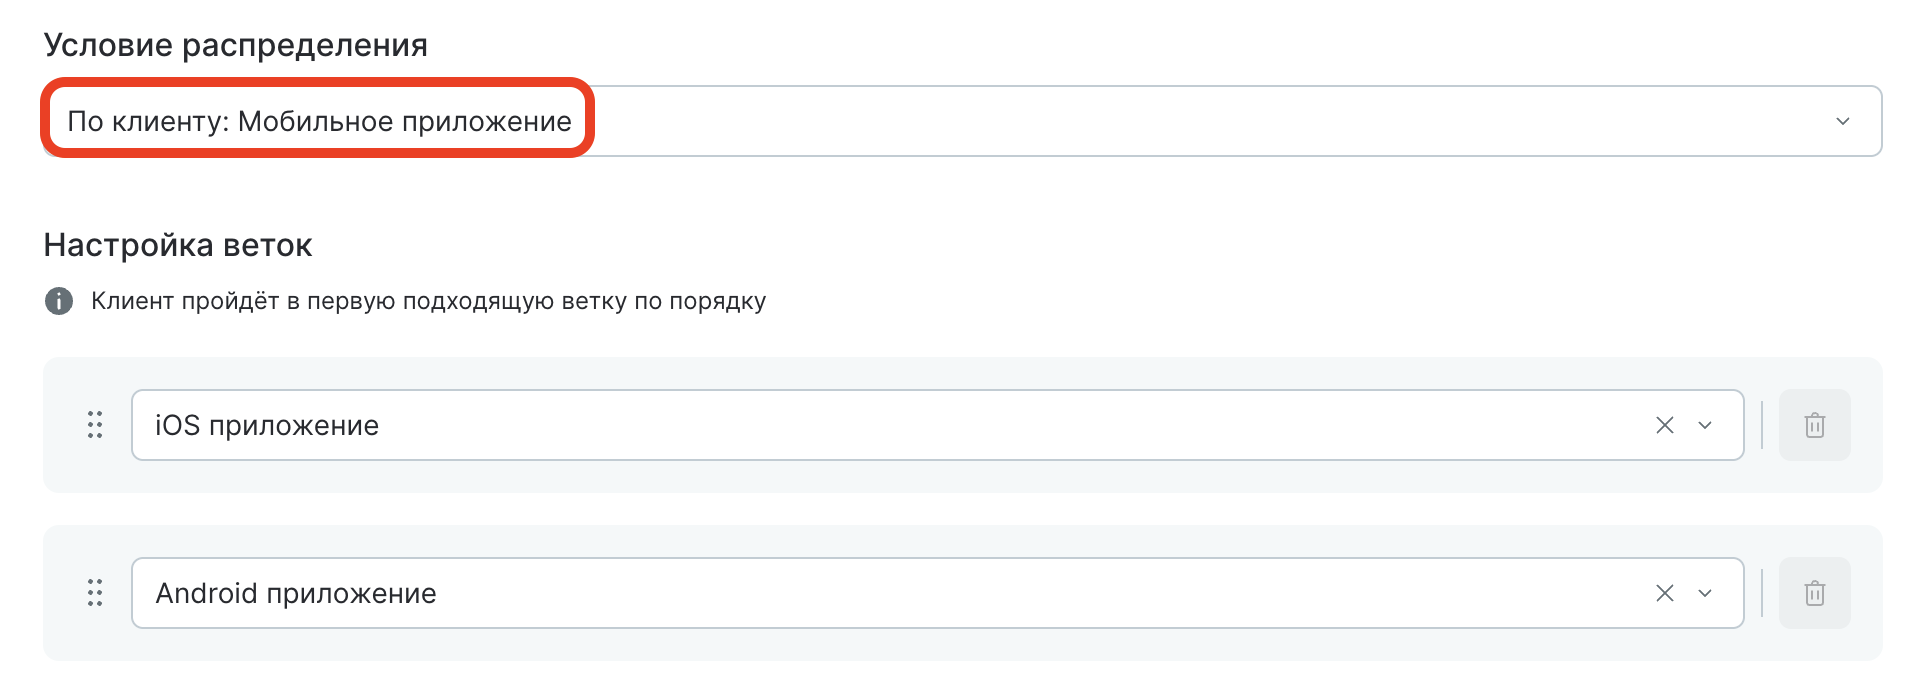Open the 'iOS приложение' branch select field
This screenshot has height=686, width=1932.
click(880, 425)
